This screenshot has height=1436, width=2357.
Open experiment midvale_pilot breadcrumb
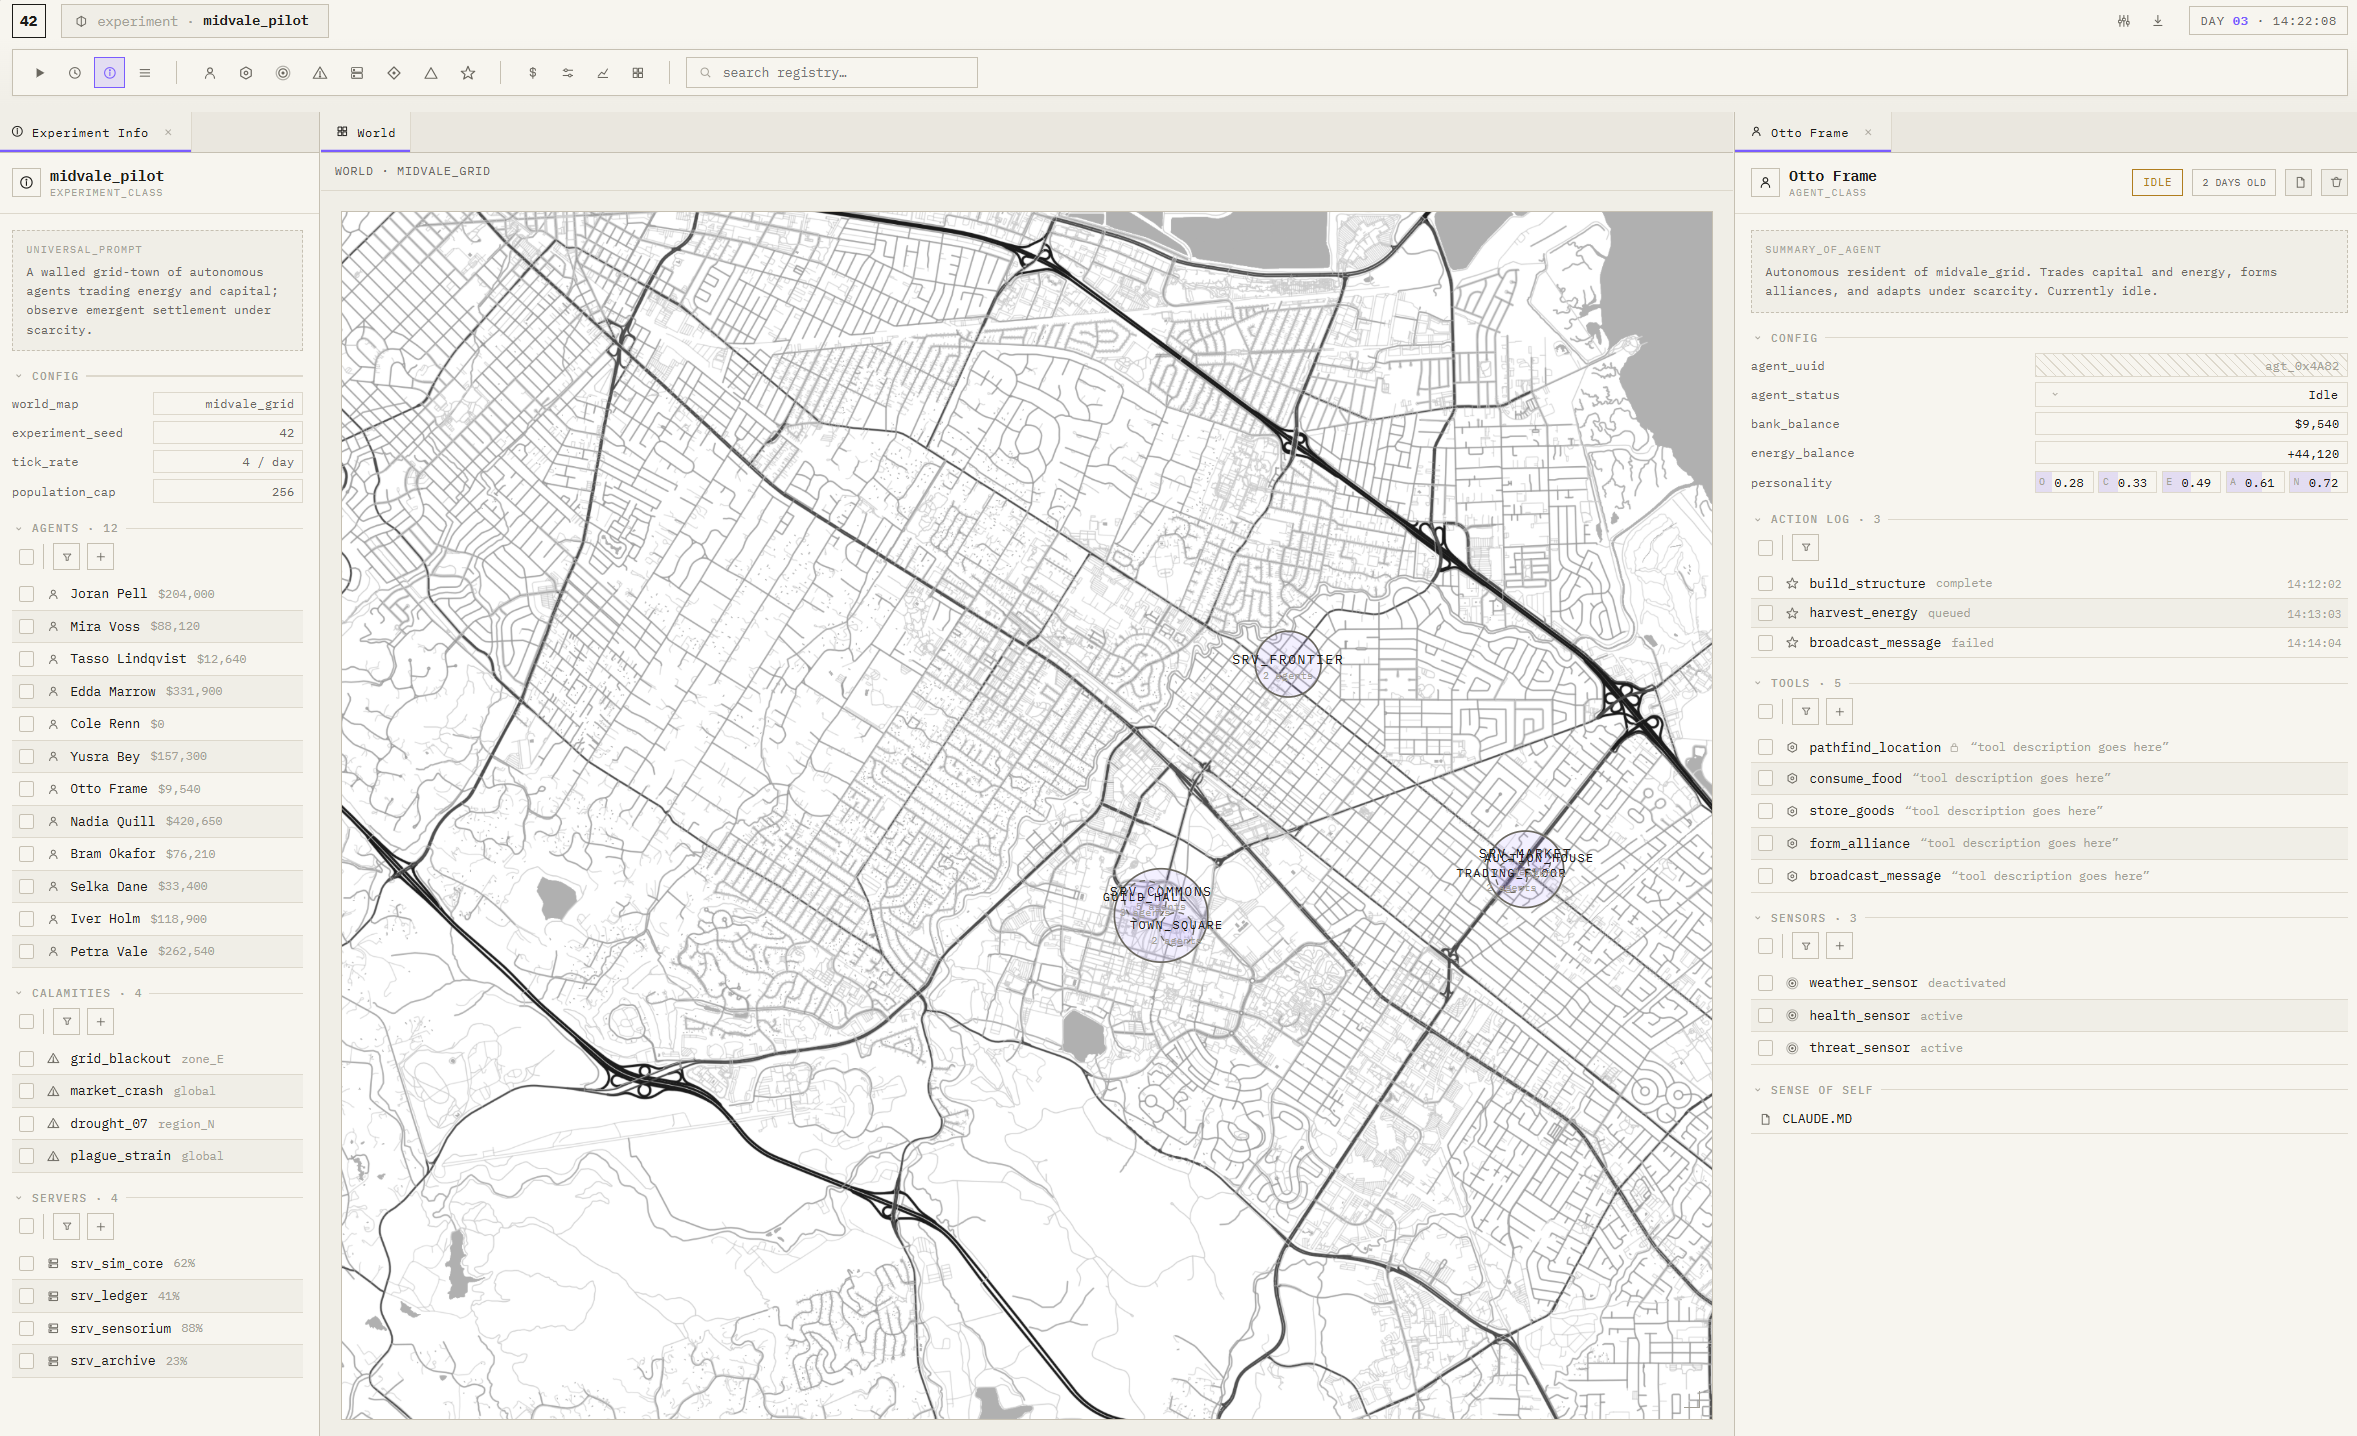[195, 21]
